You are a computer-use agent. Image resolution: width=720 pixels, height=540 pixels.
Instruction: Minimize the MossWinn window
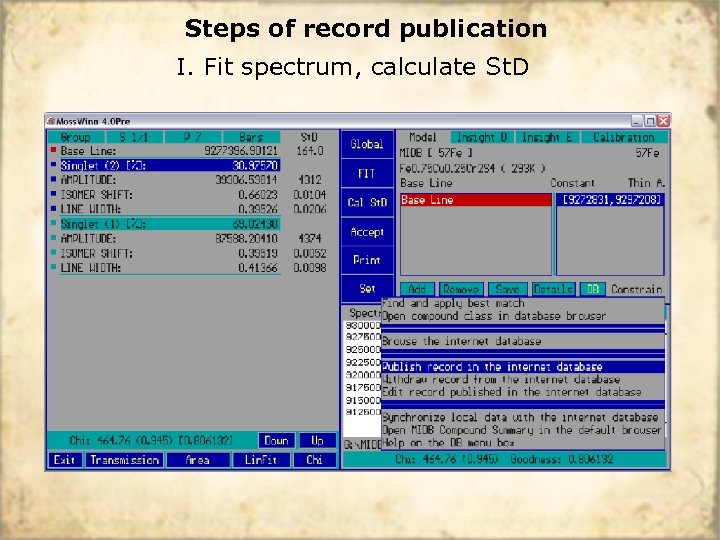(636, 121)
